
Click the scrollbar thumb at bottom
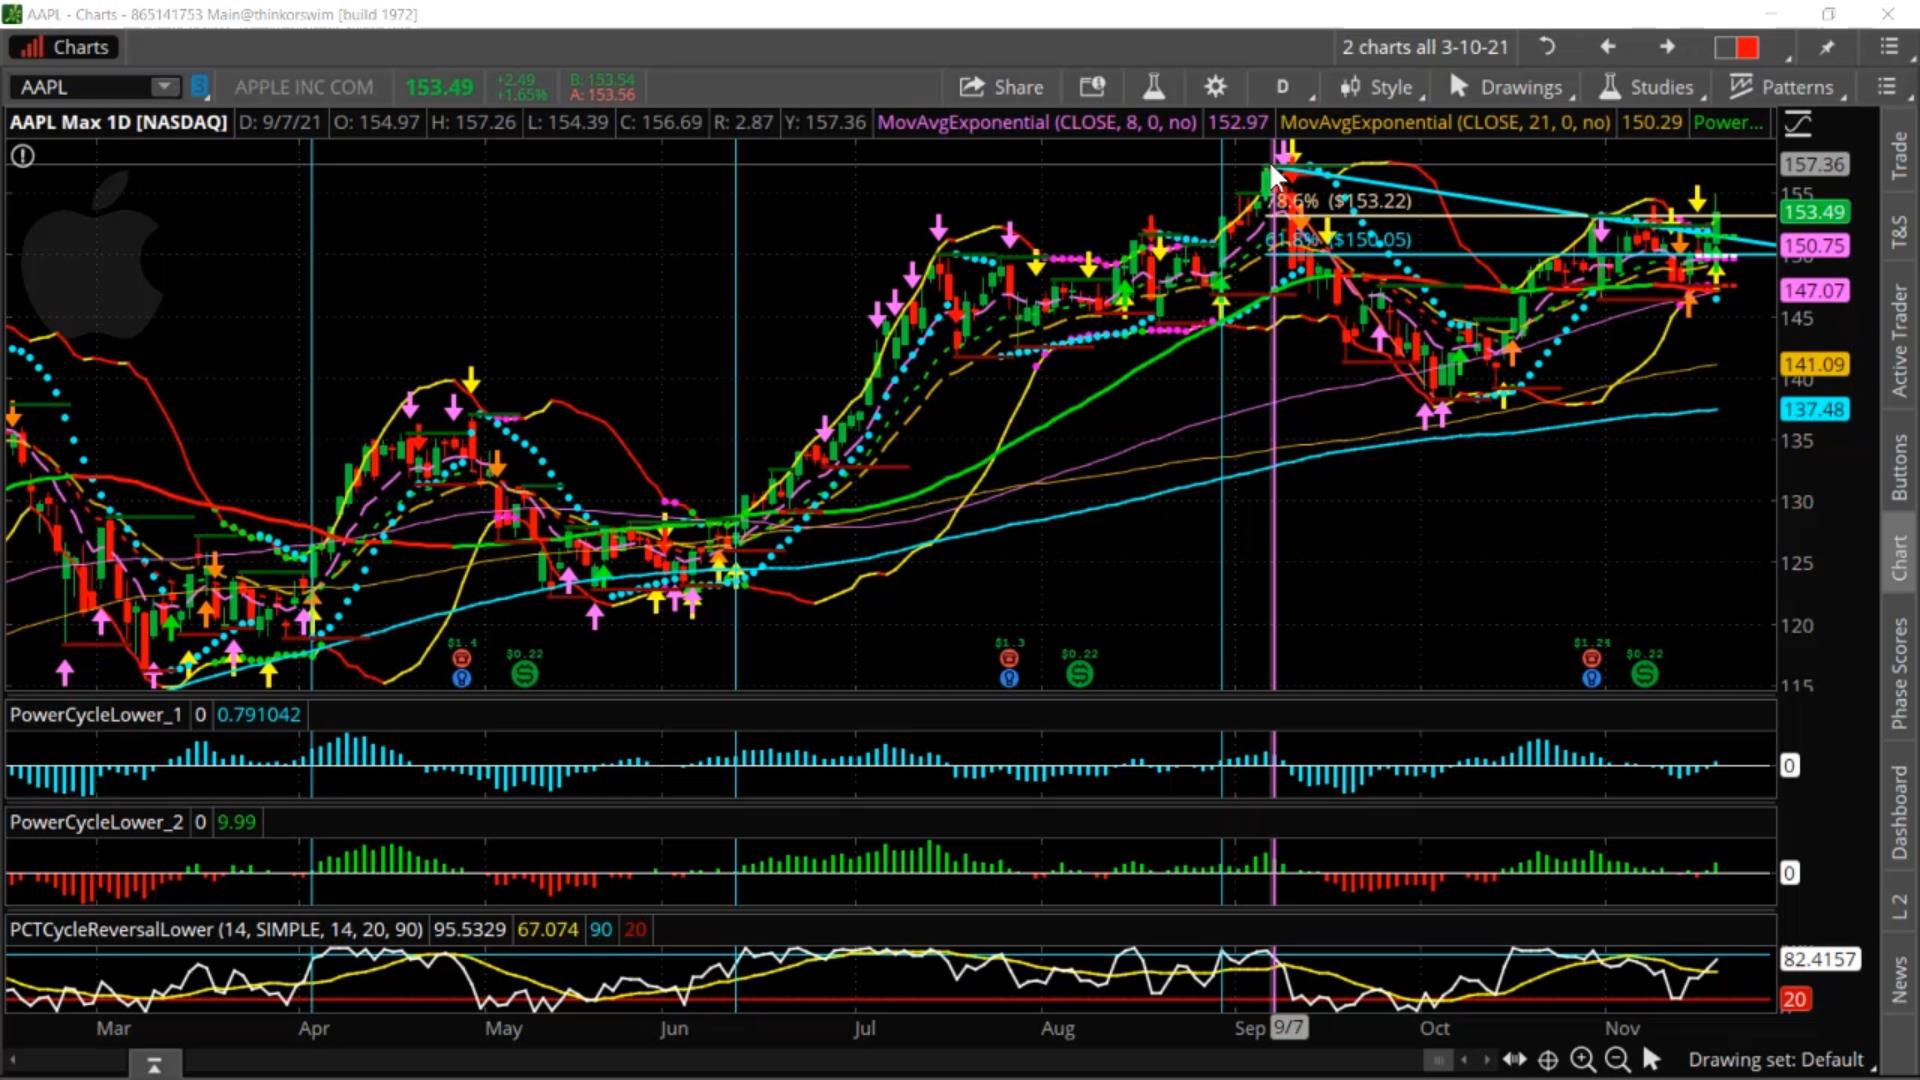pyautogui.click(x=1438, y=1060)
